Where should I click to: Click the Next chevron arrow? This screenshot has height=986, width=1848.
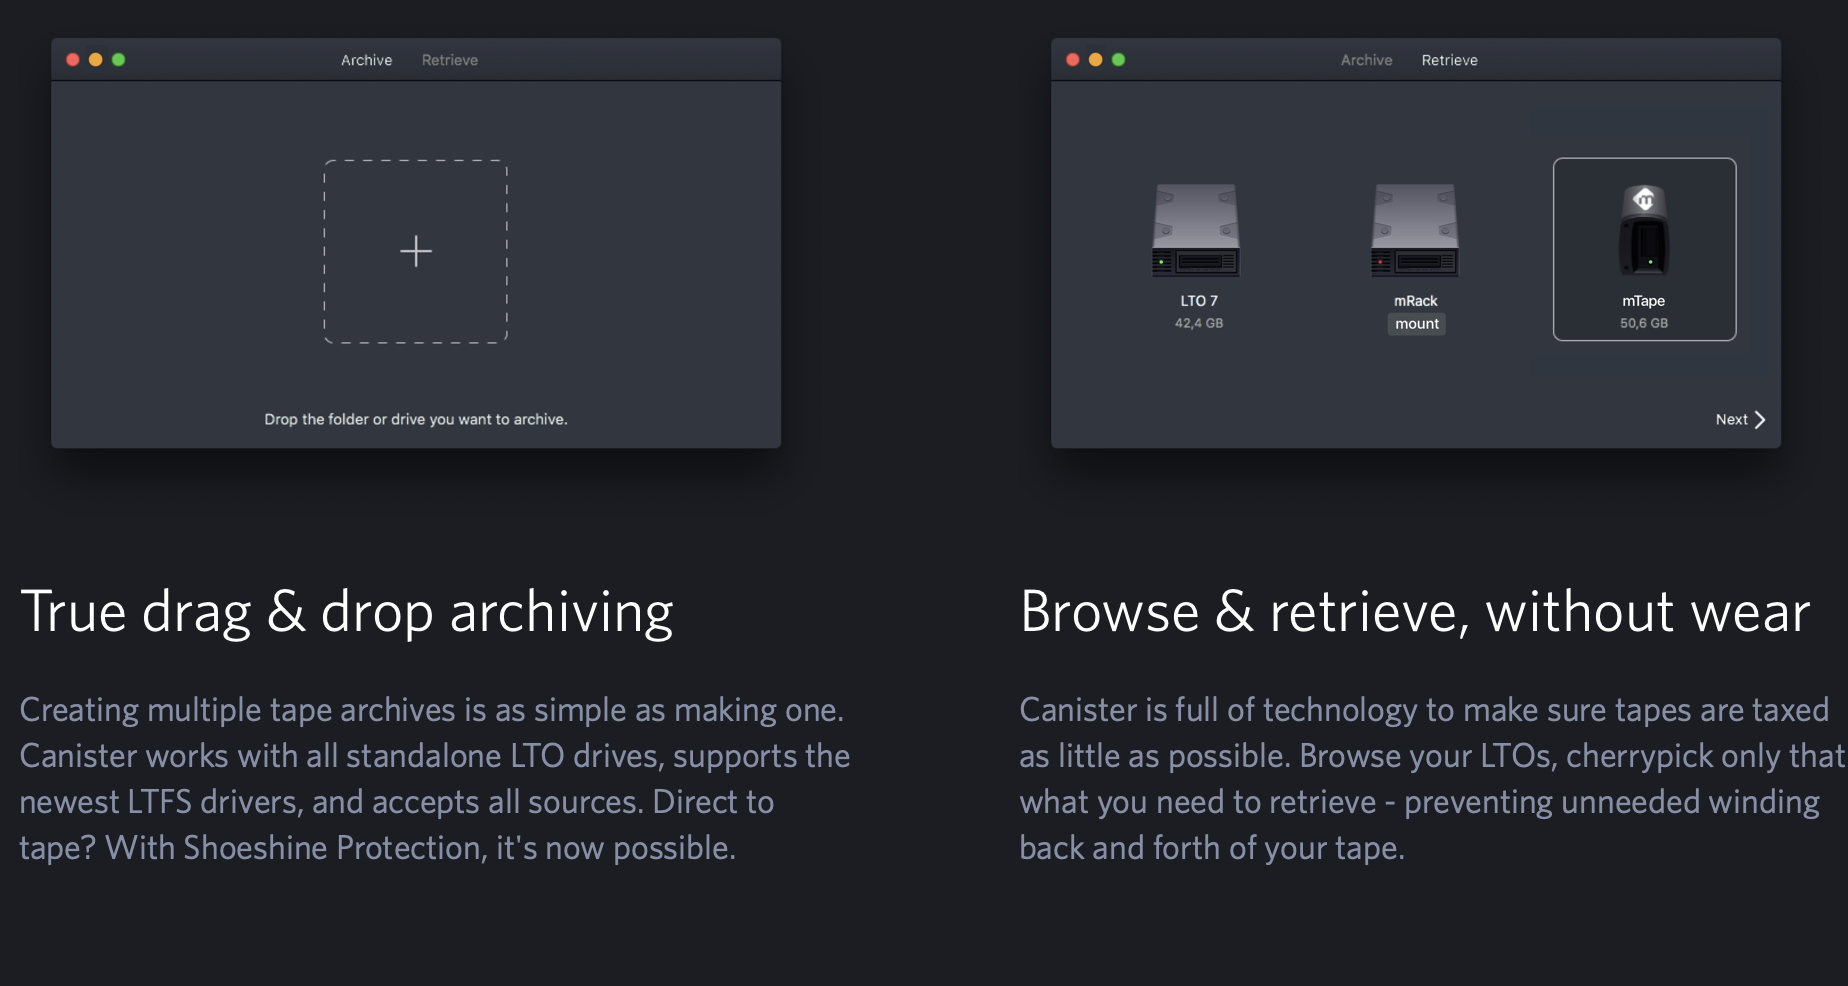pos(1760,420)
